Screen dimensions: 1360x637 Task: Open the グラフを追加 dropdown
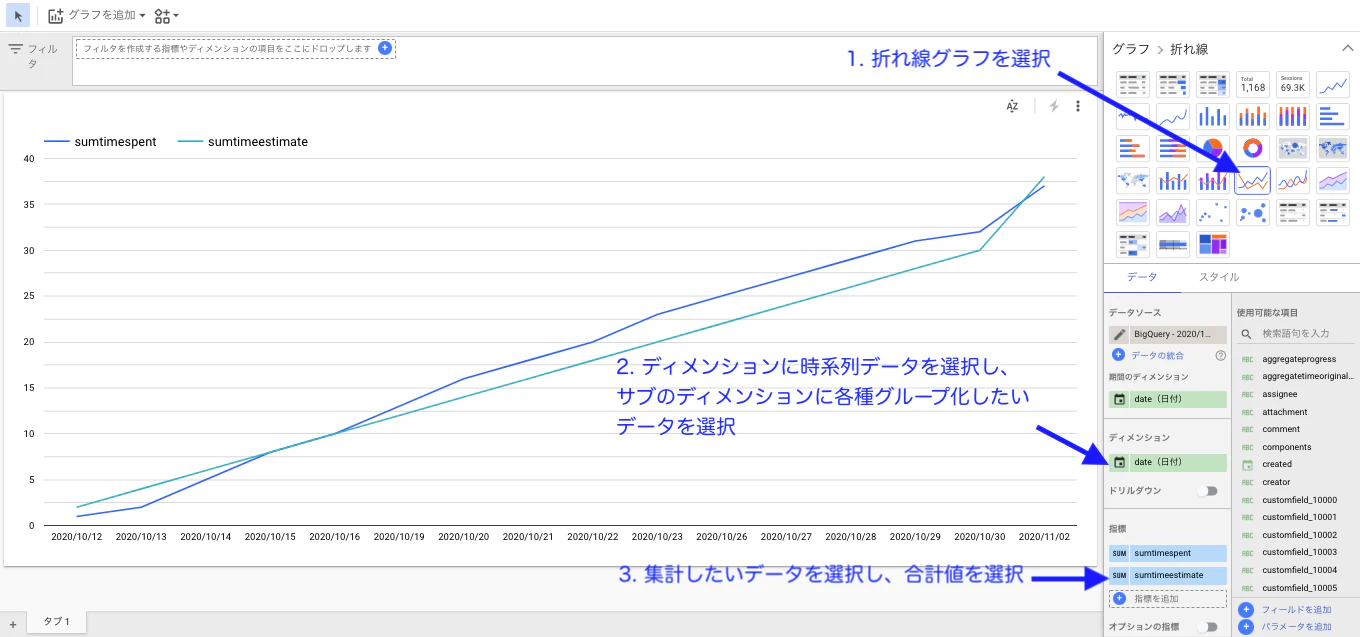97,16
